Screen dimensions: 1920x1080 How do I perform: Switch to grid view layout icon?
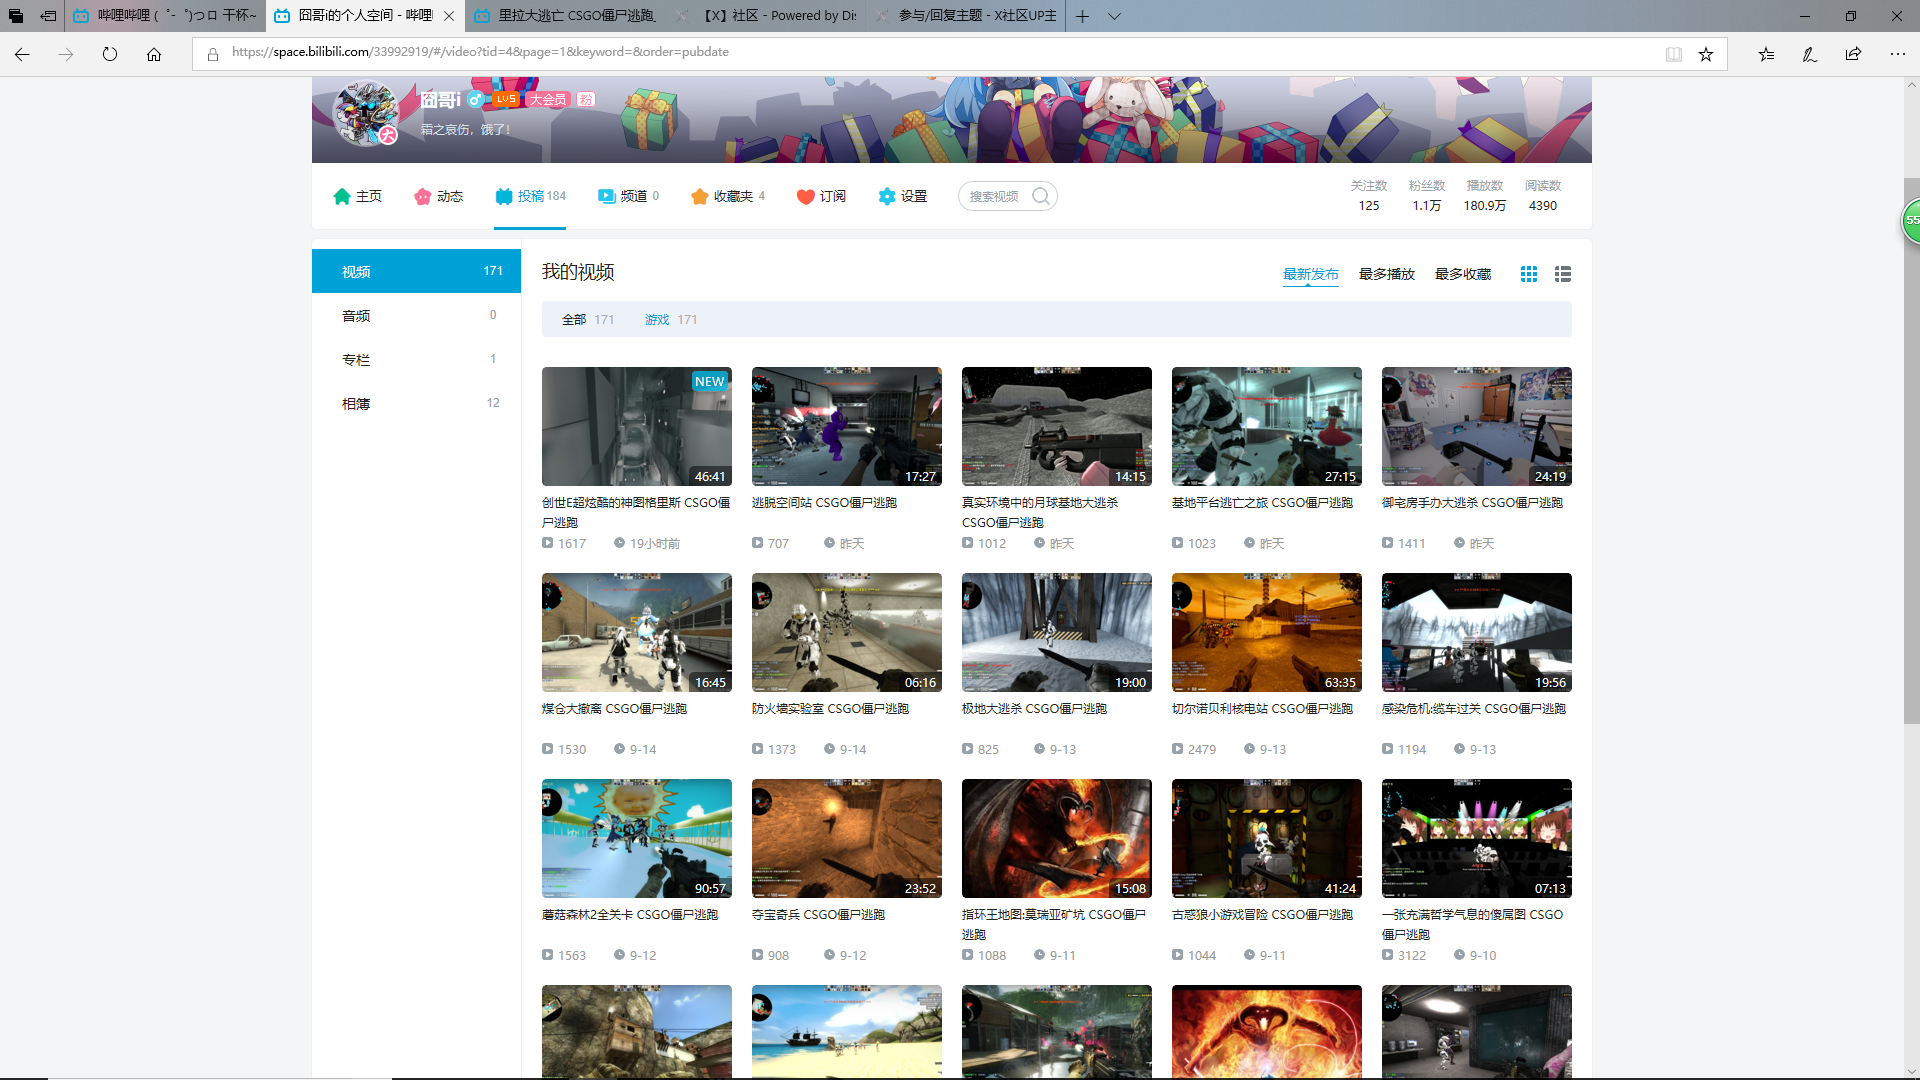[x=1528, y=274]
